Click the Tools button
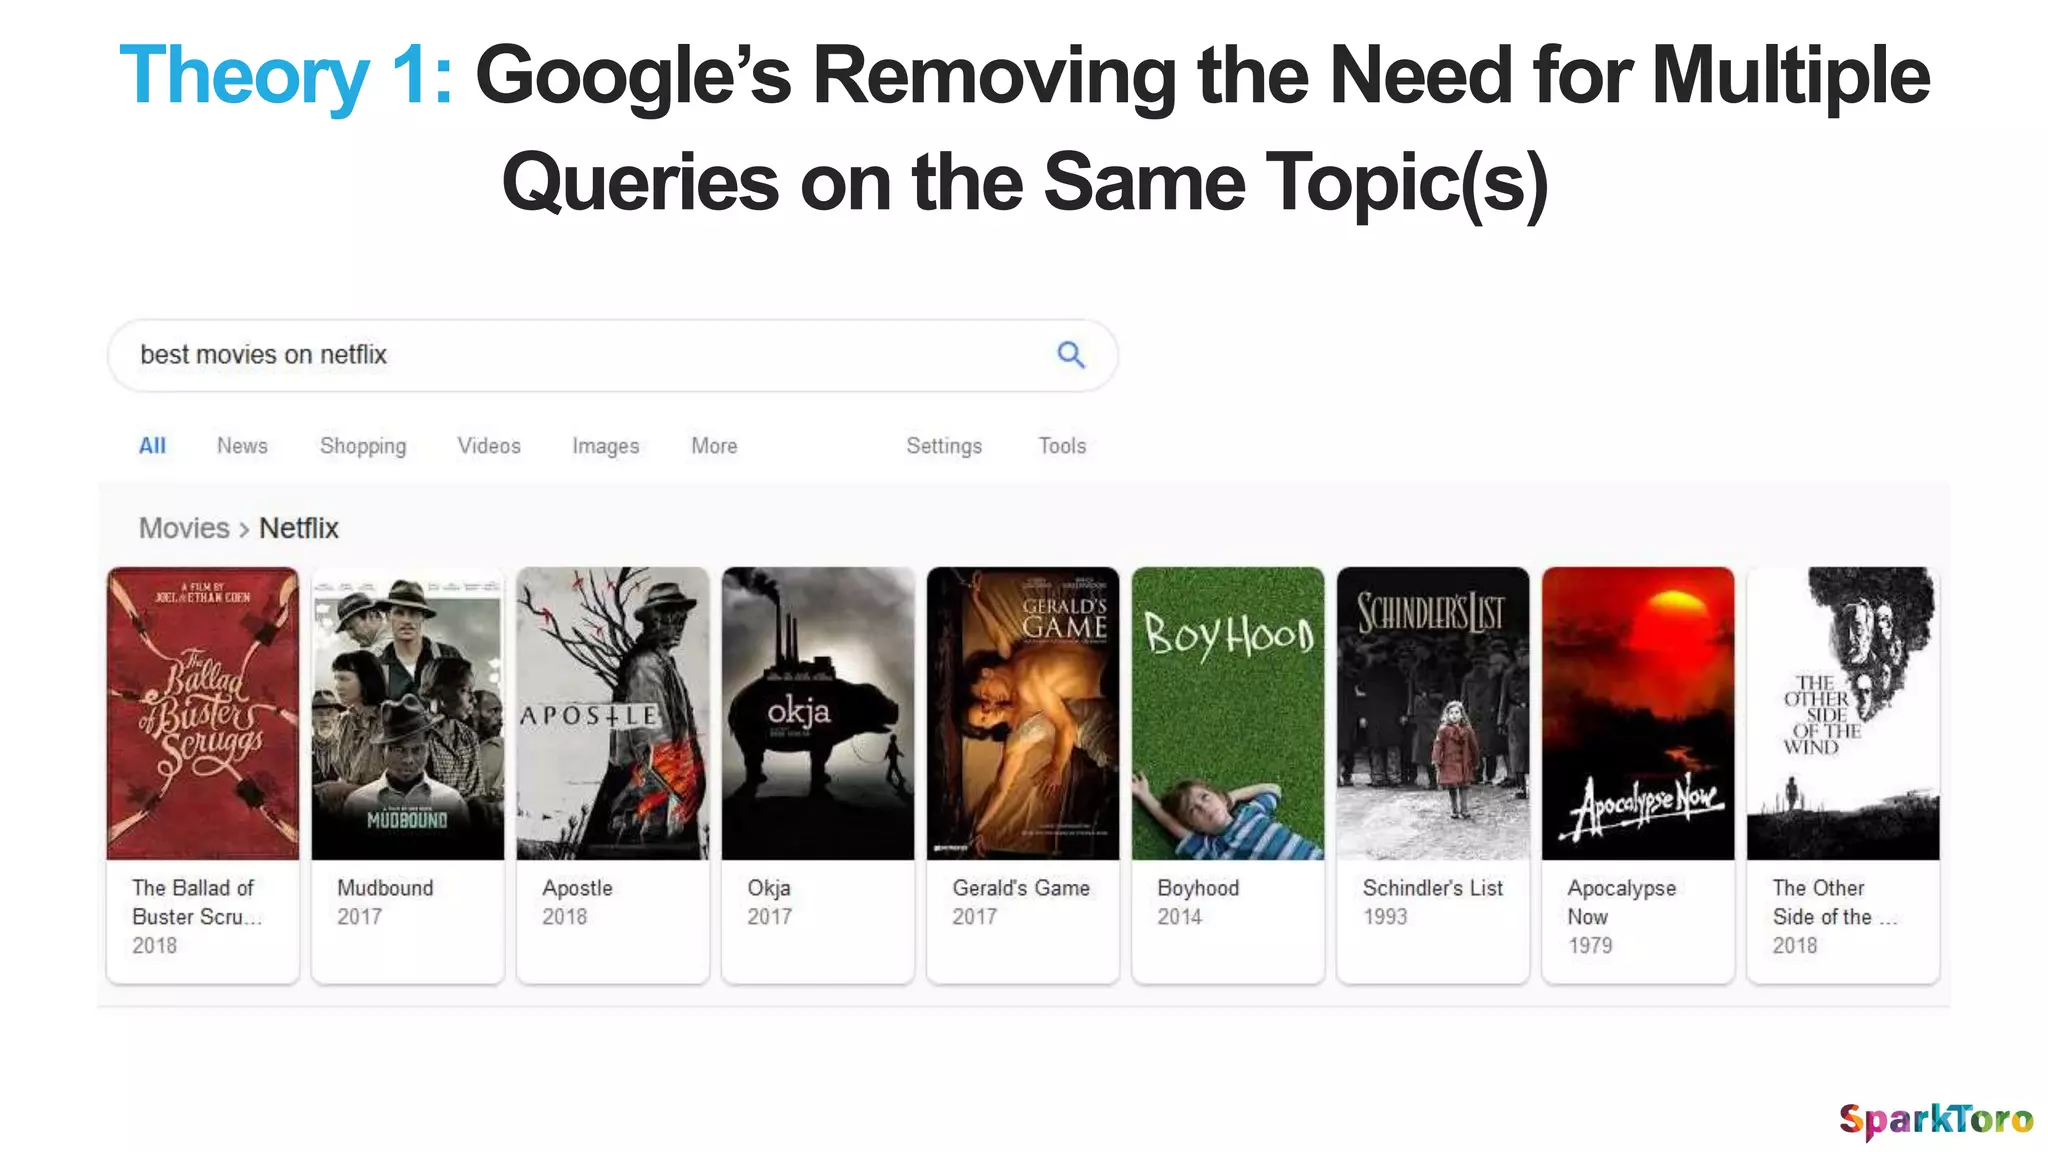The width and height of the screenshot is (2048, 1152). coord(1062,446)
